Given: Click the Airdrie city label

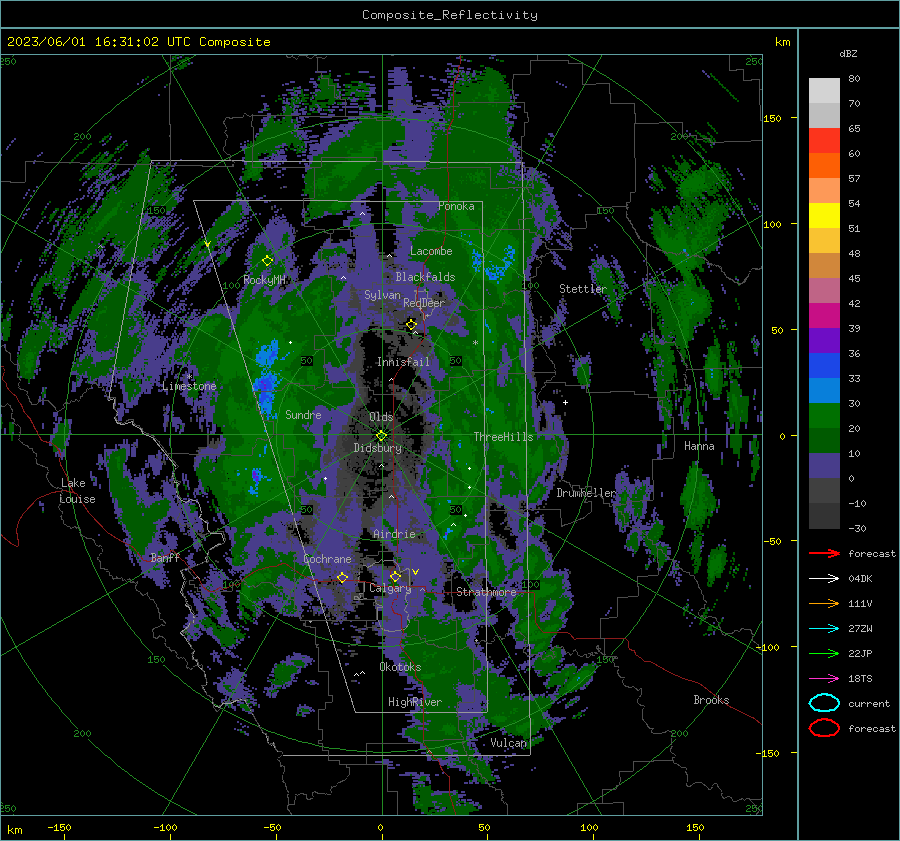Looking at the screenshot, I should (394, 534).
